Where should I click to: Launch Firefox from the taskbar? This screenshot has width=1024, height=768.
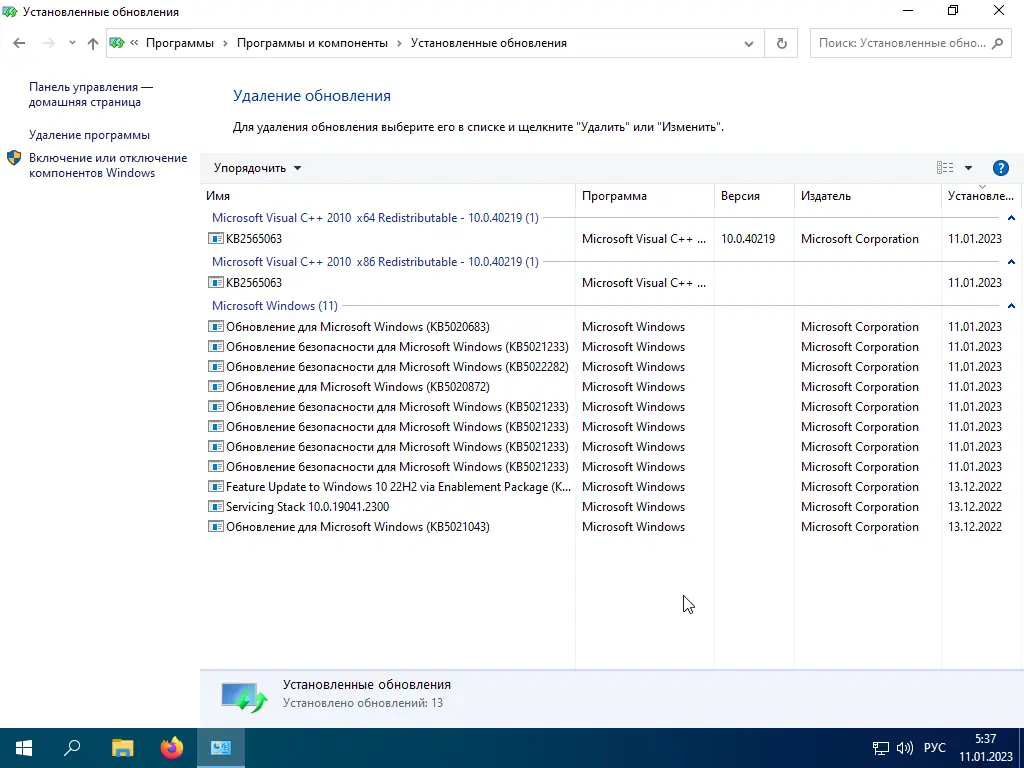click(172, 748)
